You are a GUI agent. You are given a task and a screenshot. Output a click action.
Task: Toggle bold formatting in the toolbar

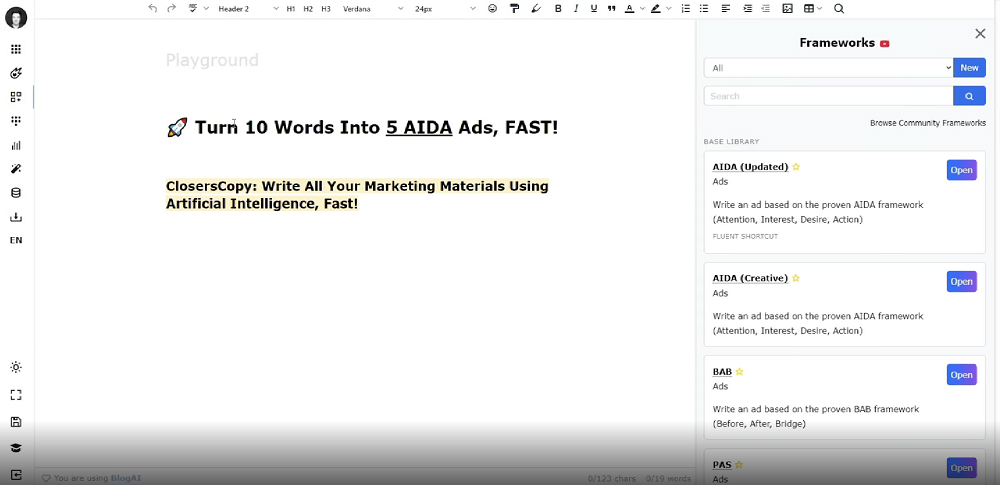[x=558, y=9]
